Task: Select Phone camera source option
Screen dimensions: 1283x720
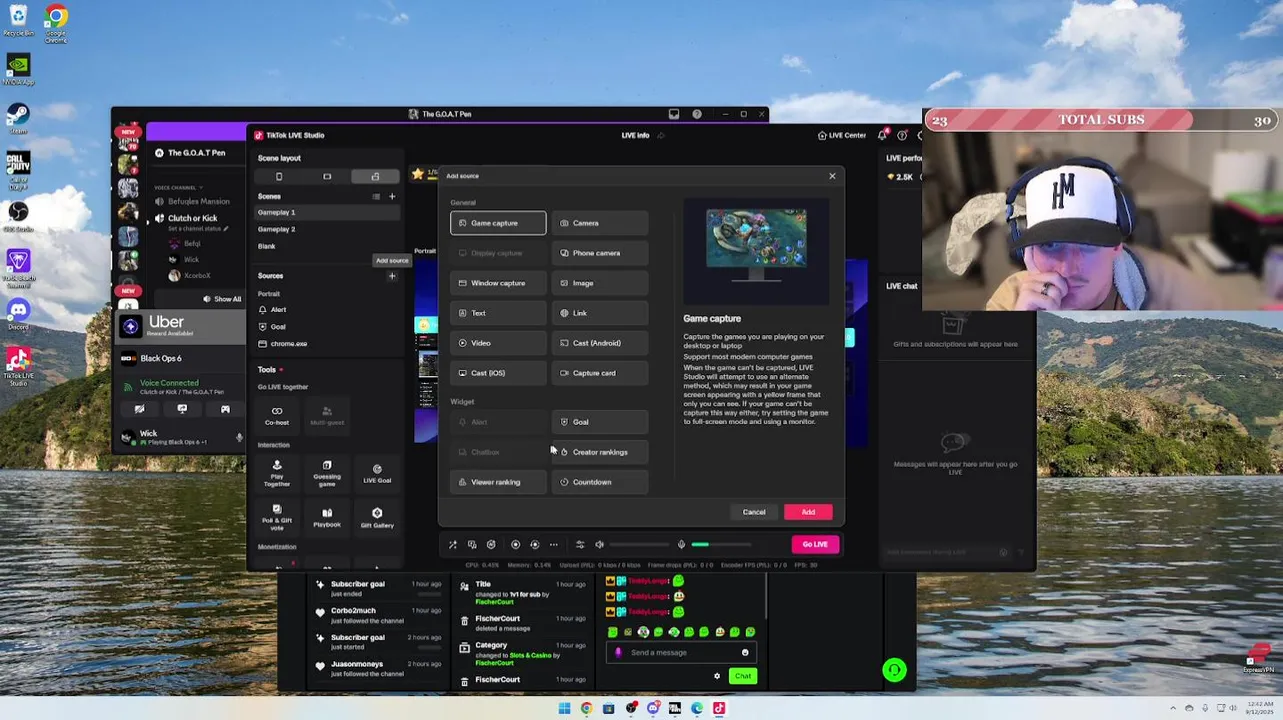Action: pyautogui.click(x=600, y=253)
